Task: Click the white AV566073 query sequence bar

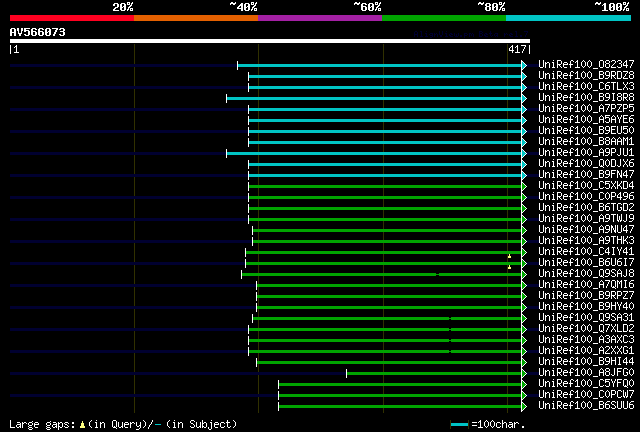Action: [x=270, y=41]
